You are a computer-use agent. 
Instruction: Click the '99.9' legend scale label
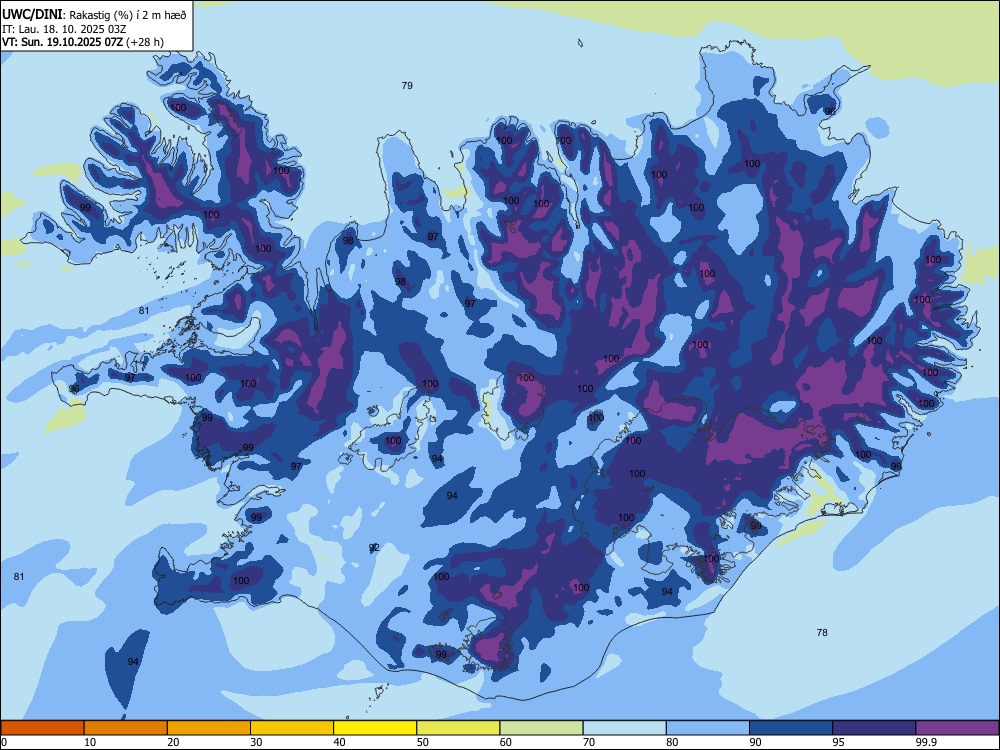tap(926, 742)
